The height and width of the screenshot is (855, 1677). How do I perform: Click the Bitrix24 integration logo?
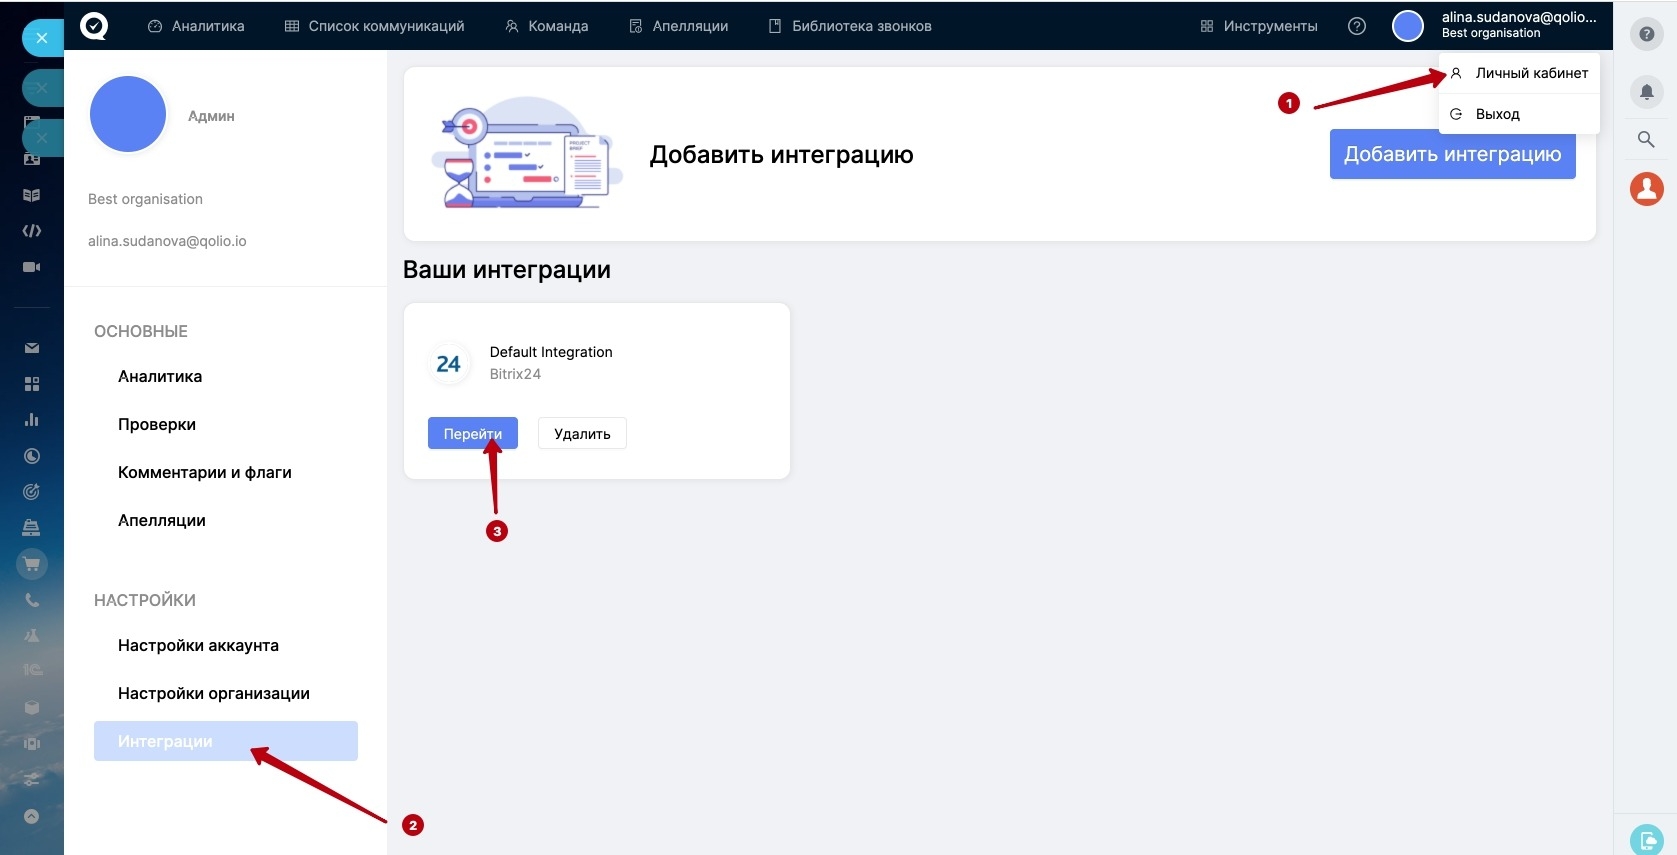pyautogui.click(x=448, y=364)
